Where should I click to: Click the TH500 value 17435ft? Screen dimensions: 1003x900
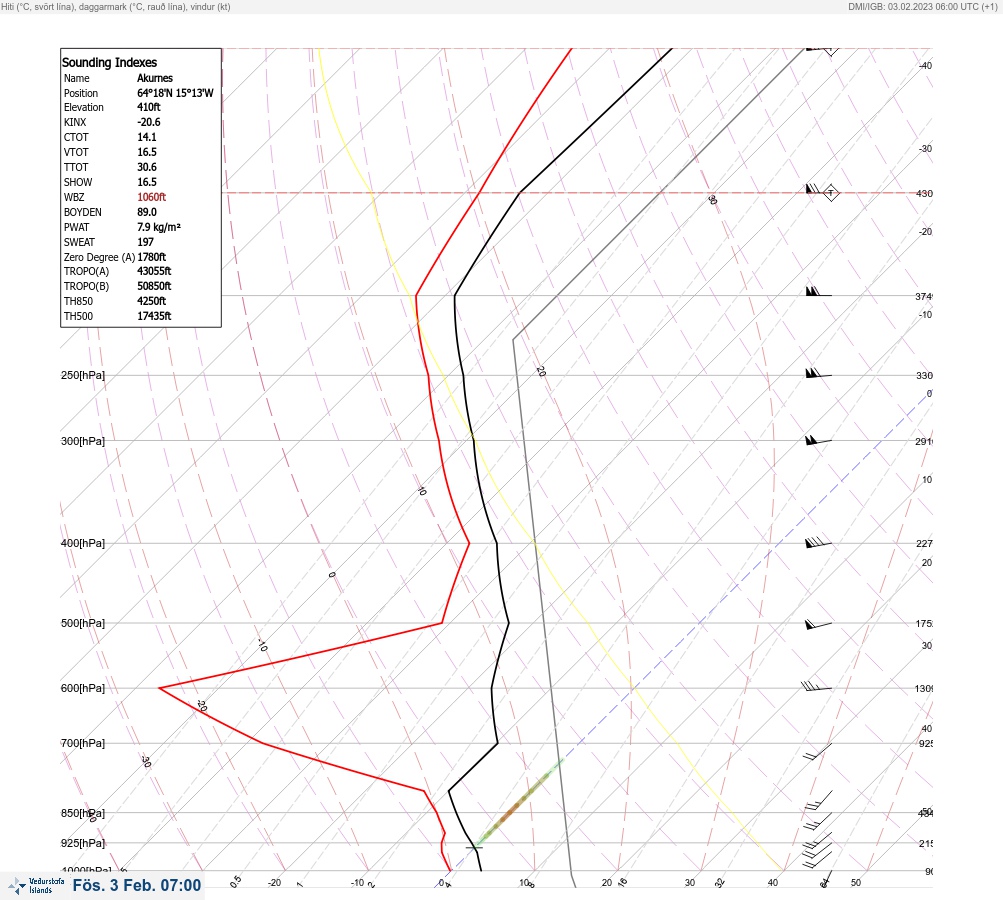(x=154, y=316)
